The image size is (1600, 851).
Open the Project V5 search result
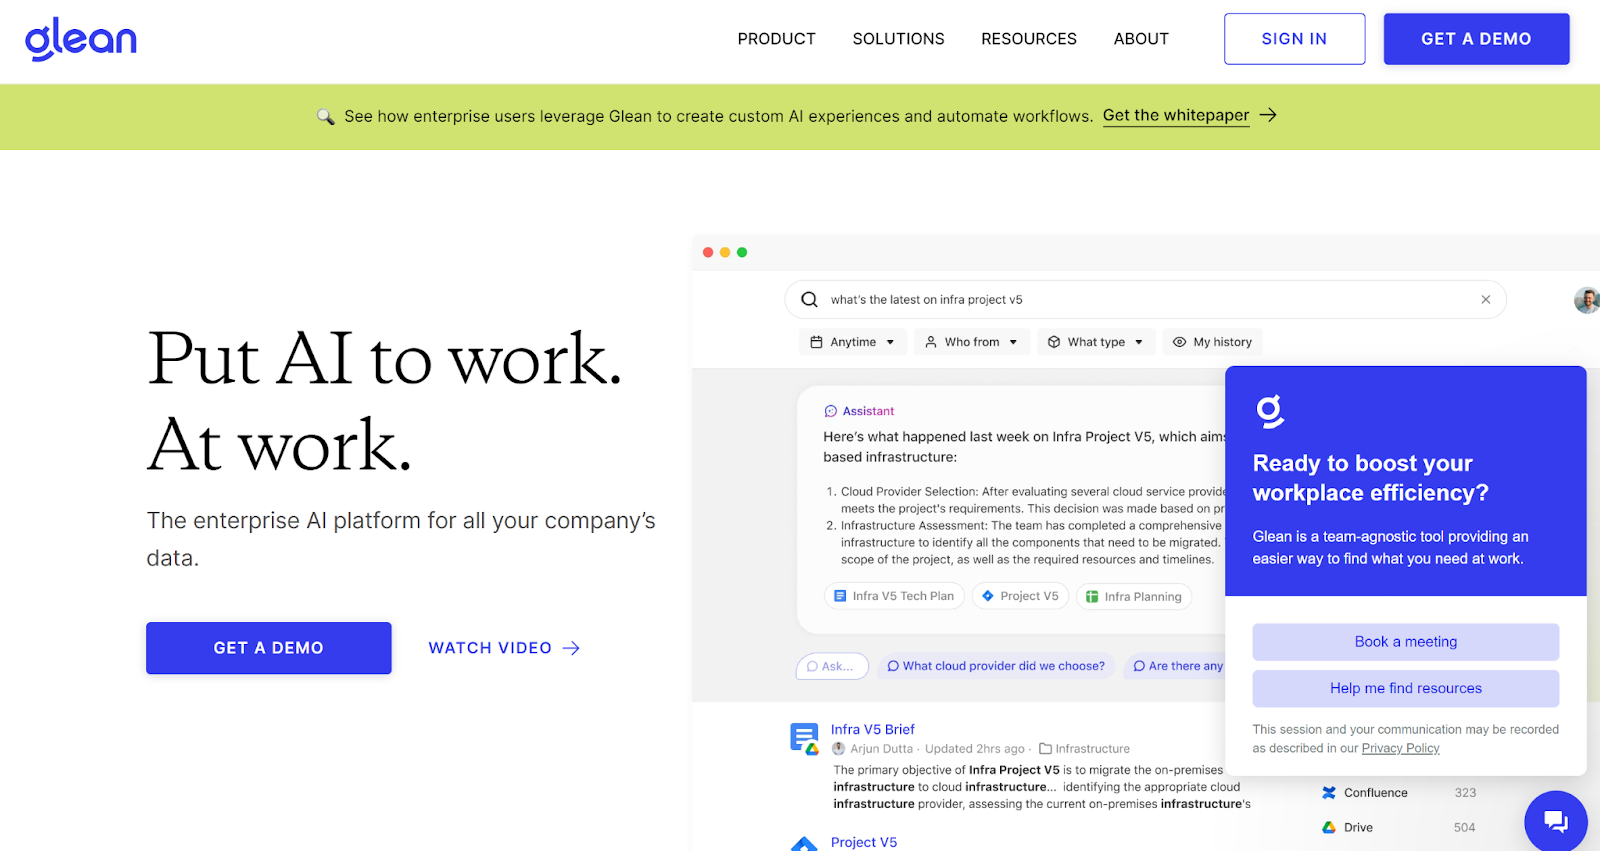pyautogui.click(x=864, y=842)
